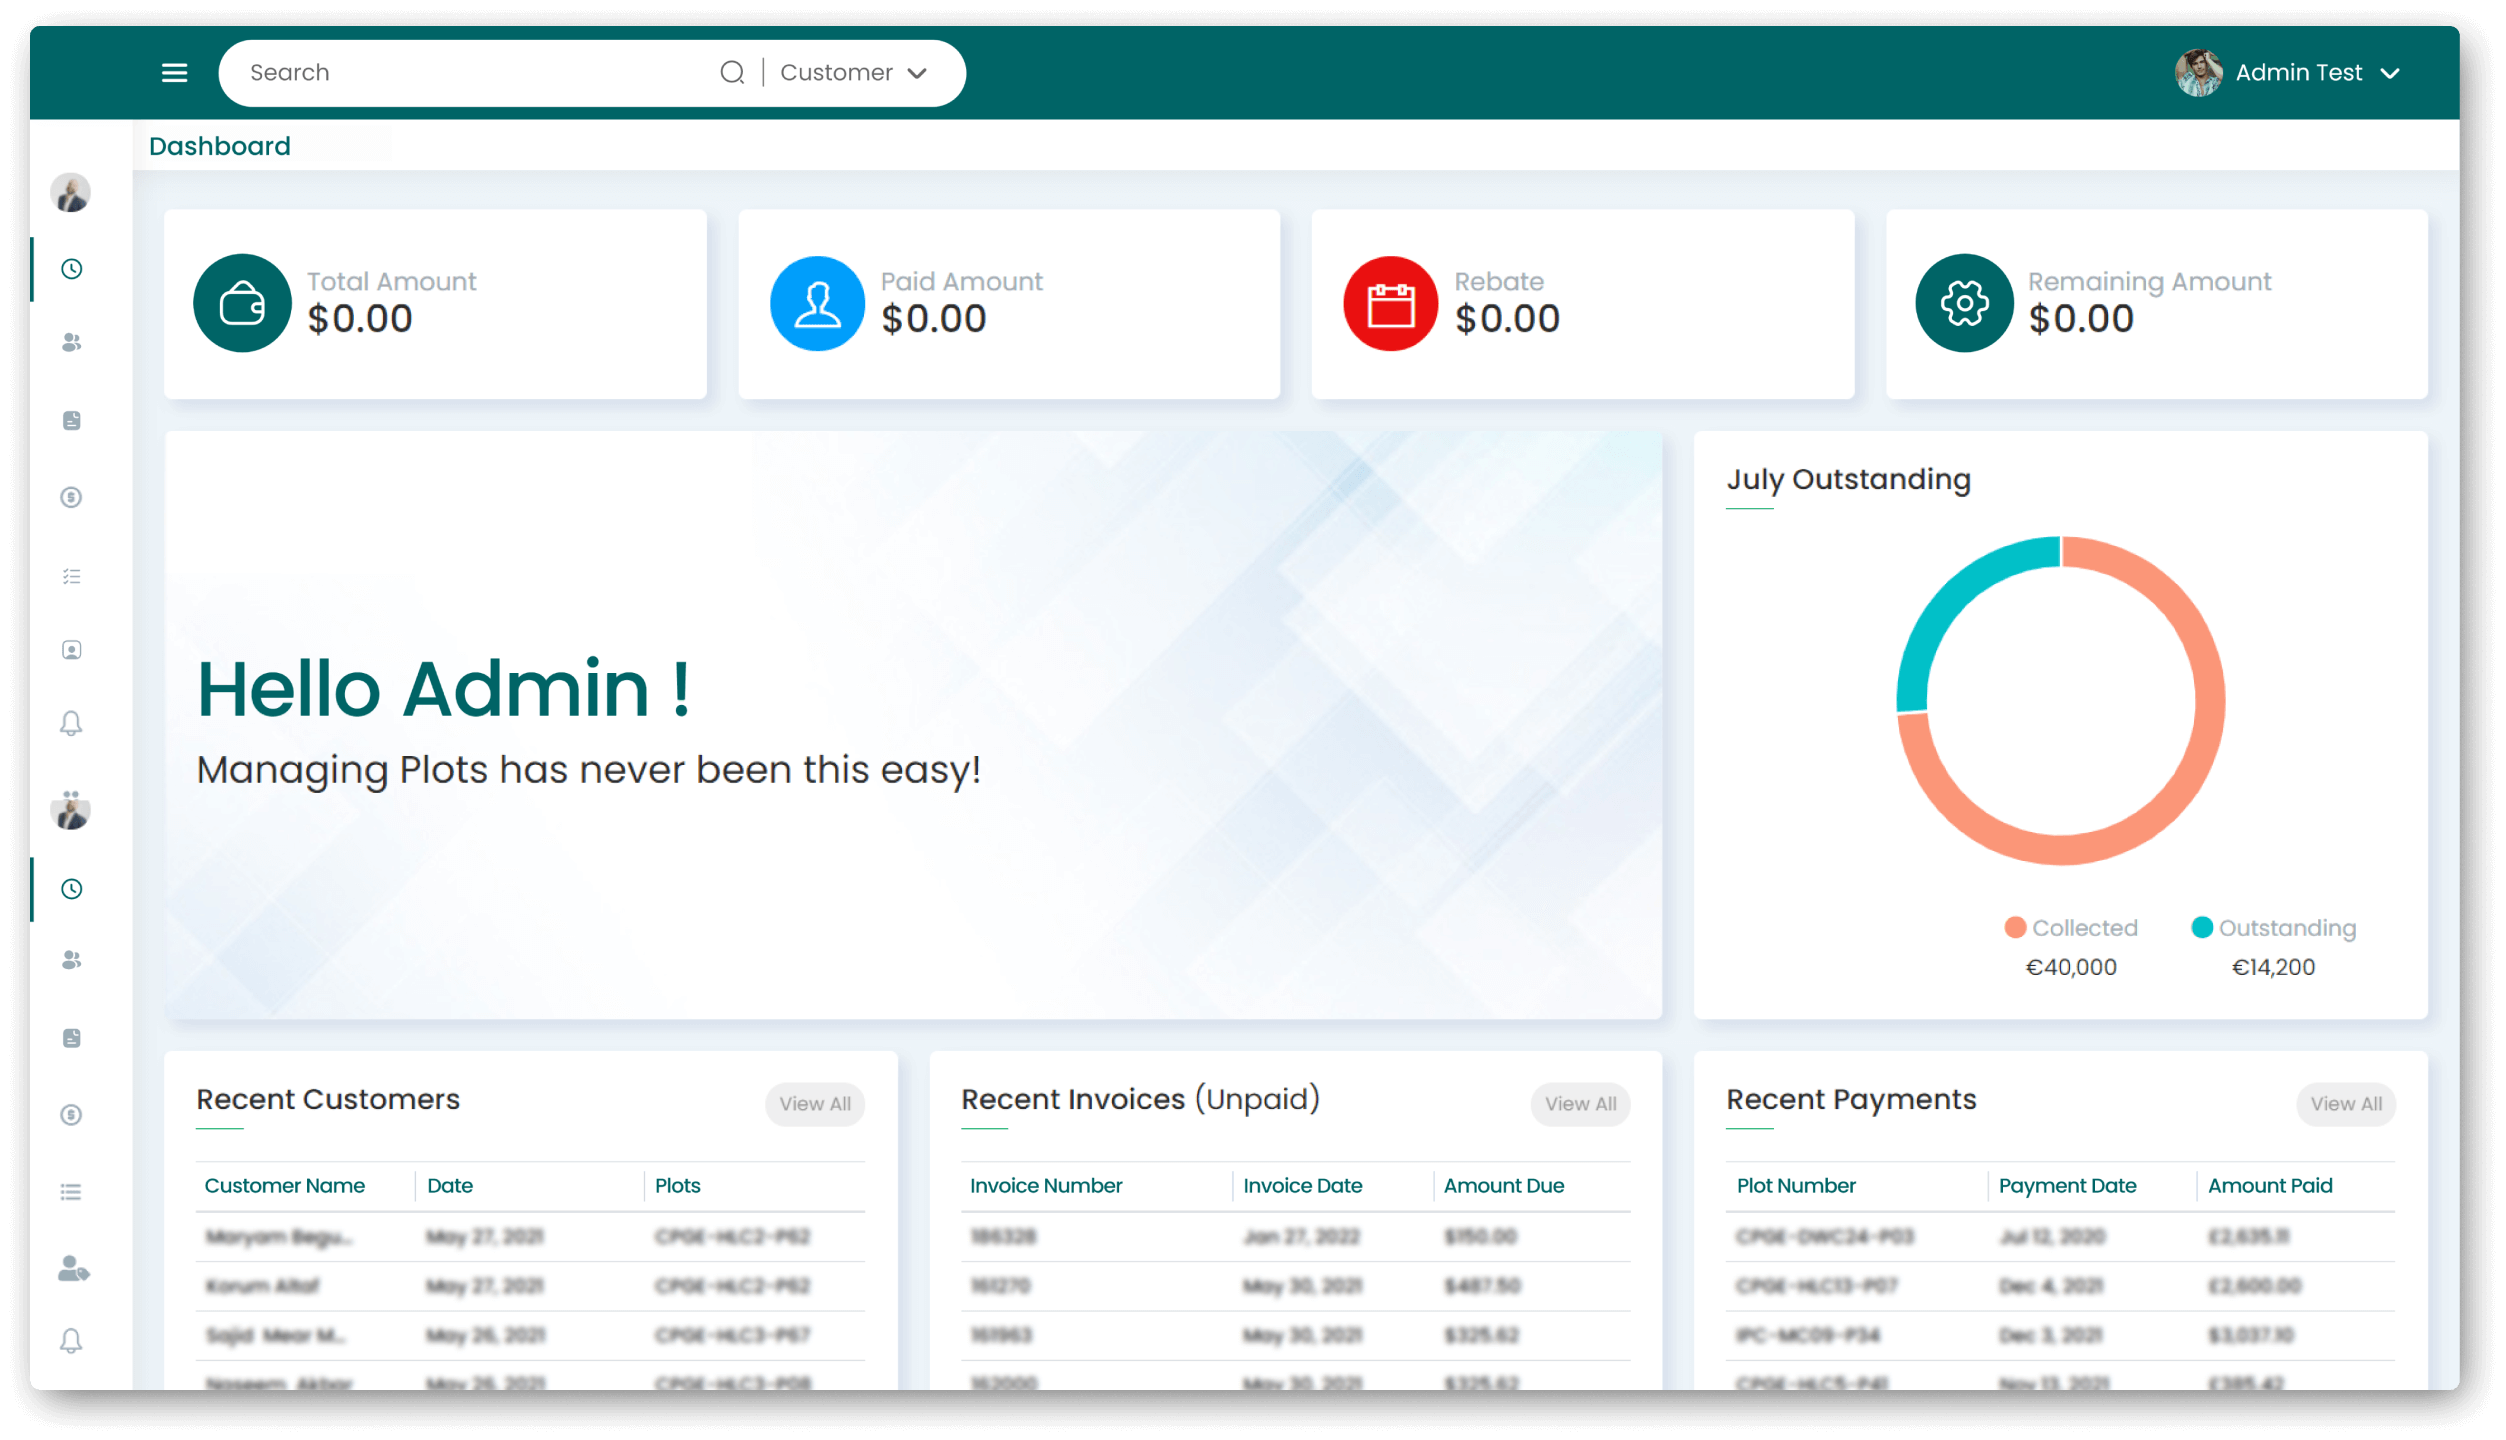This screenshot has width=2506, height=1440.
Task: View All recent customers
Action: [x=815, y=1104]
